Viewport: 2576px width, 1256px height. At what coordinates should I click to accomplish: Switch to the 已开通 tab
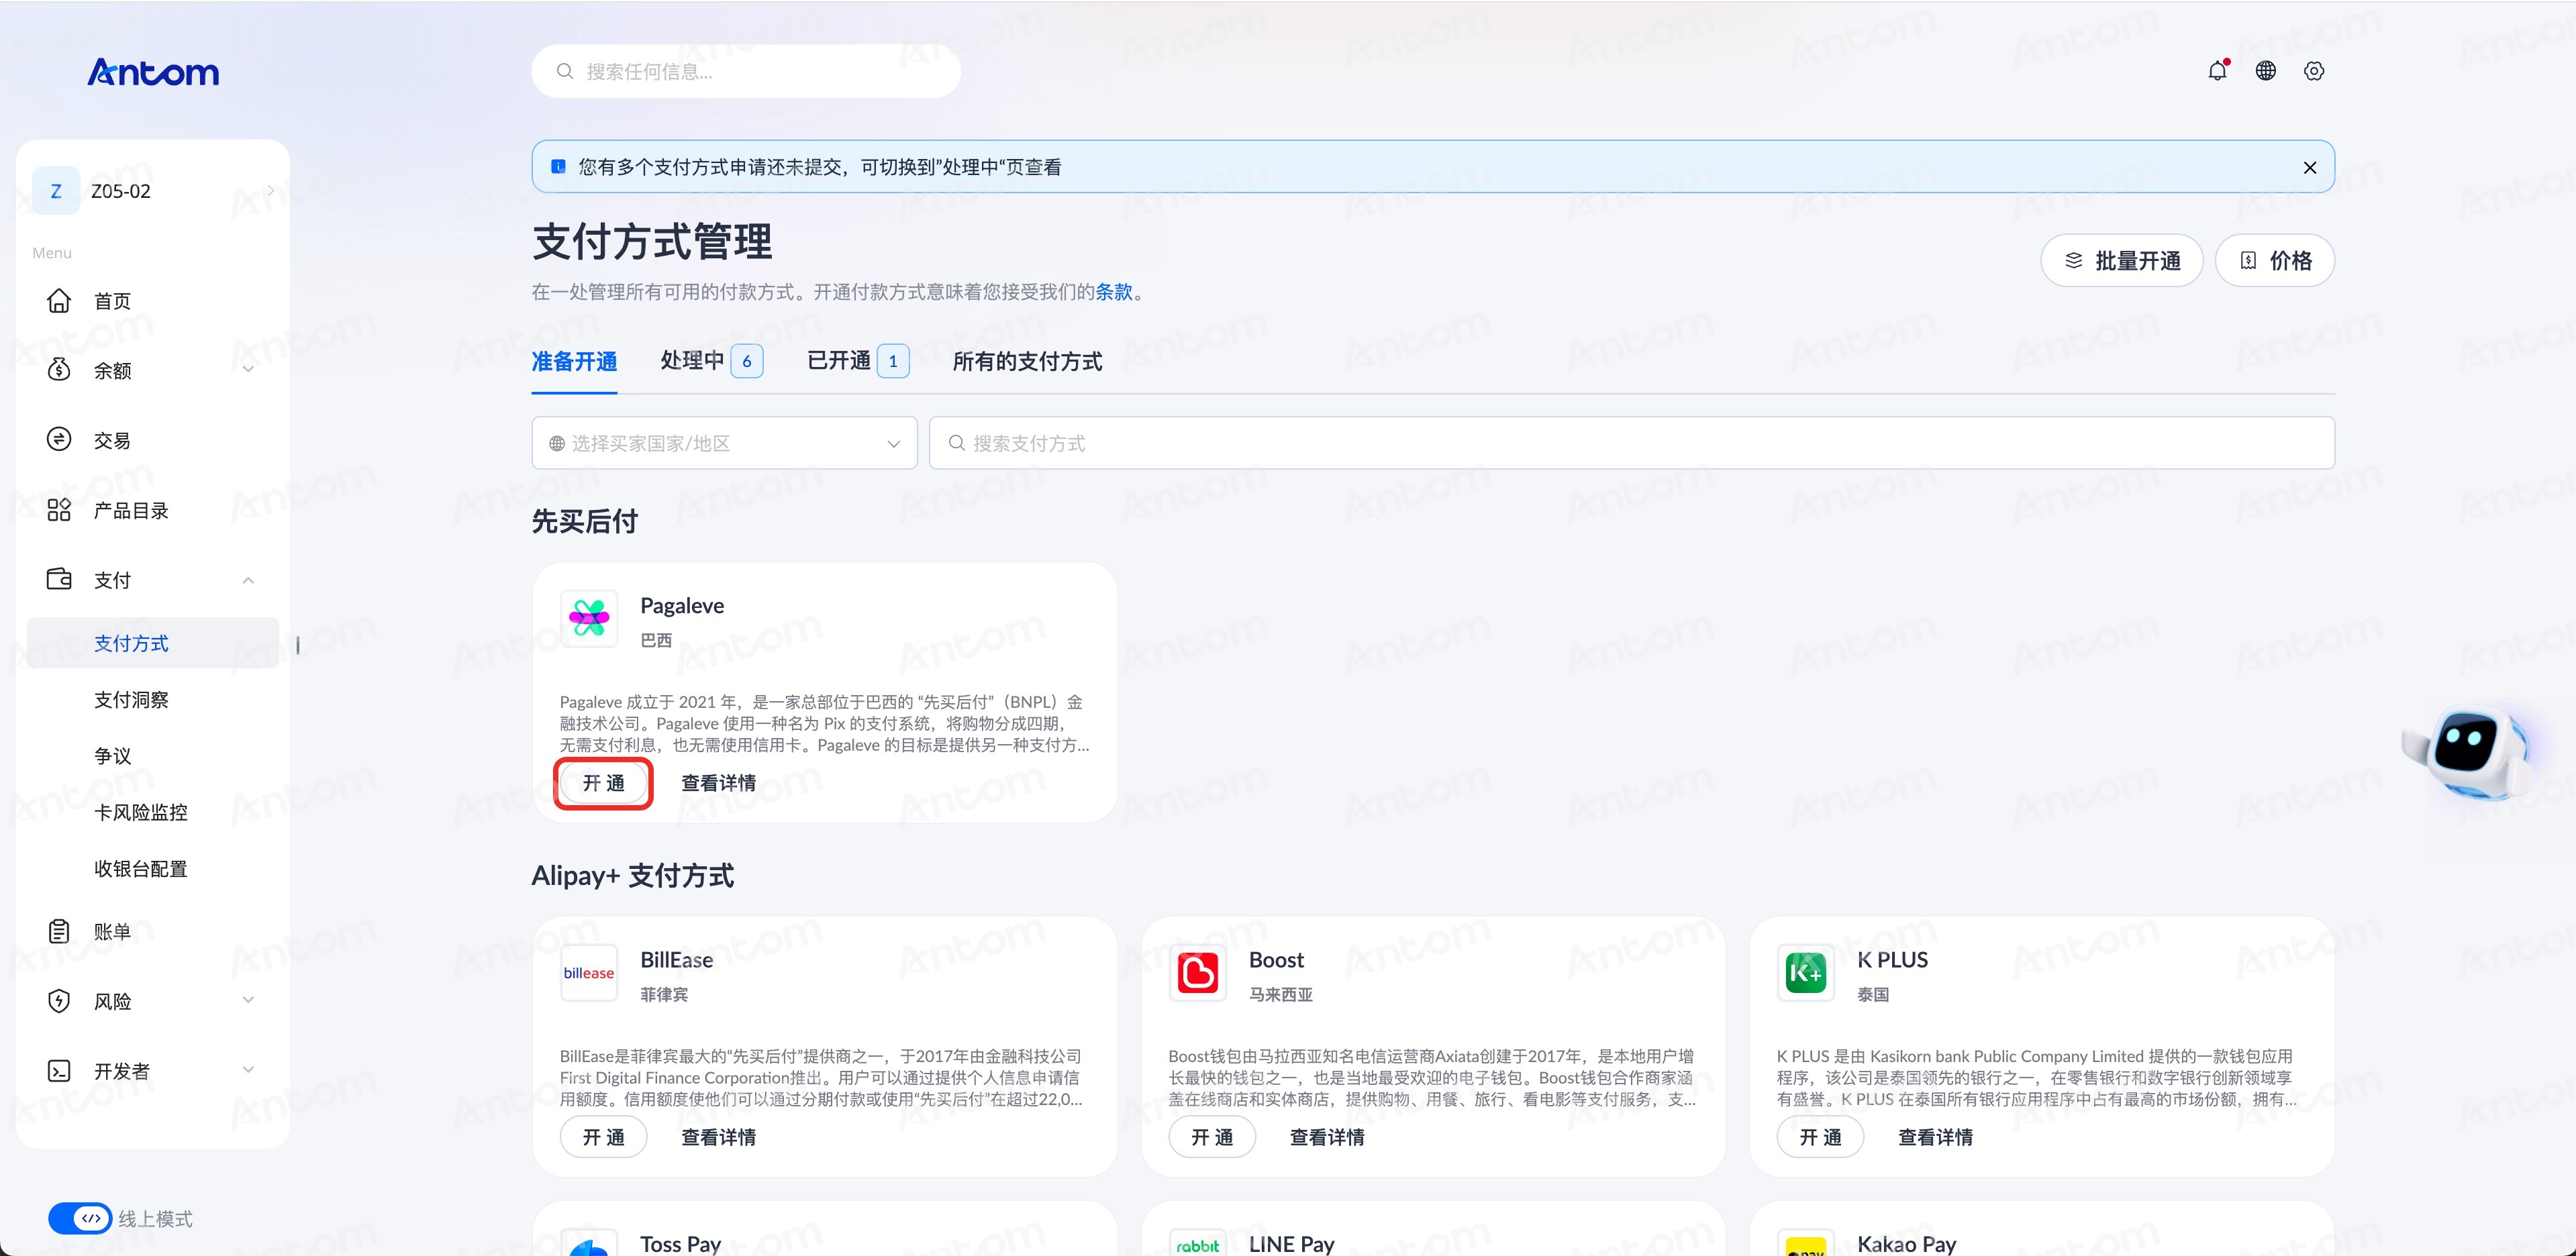(x=858, y=361)
